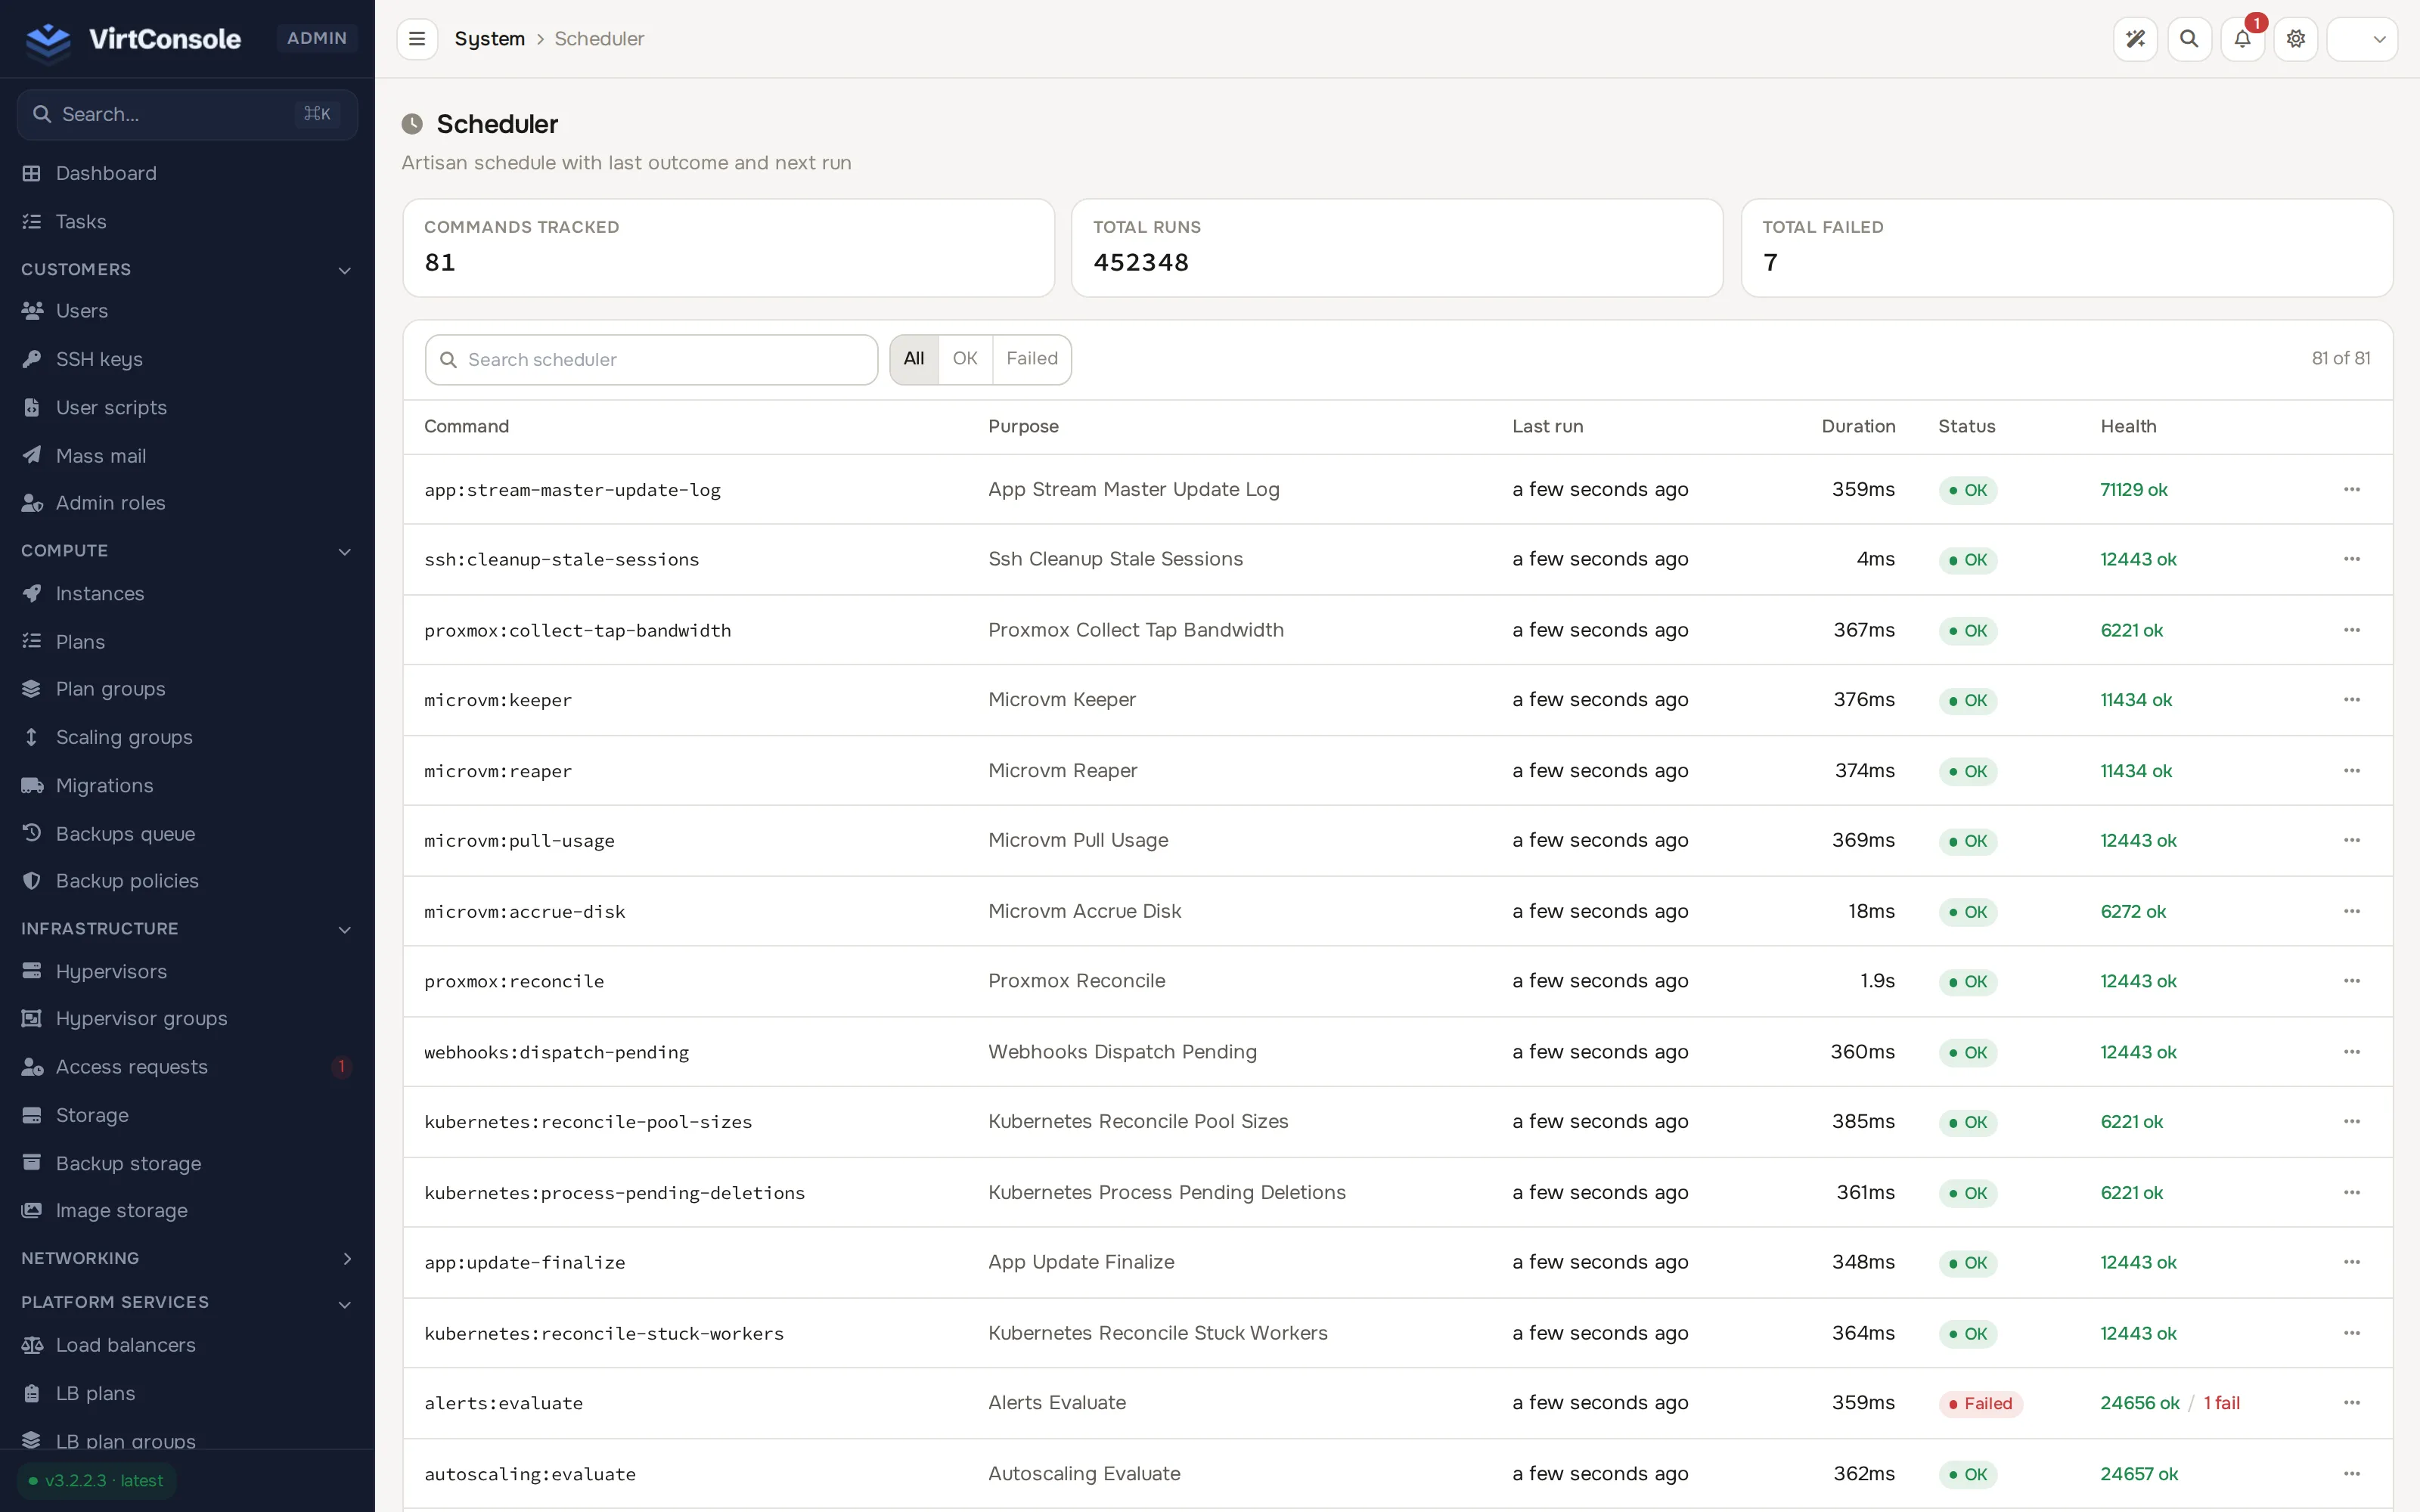Navigate to Migrations in the sidebar
Image resolution: width=2420 pixels, height=1512 pixels.
[187, 785]
